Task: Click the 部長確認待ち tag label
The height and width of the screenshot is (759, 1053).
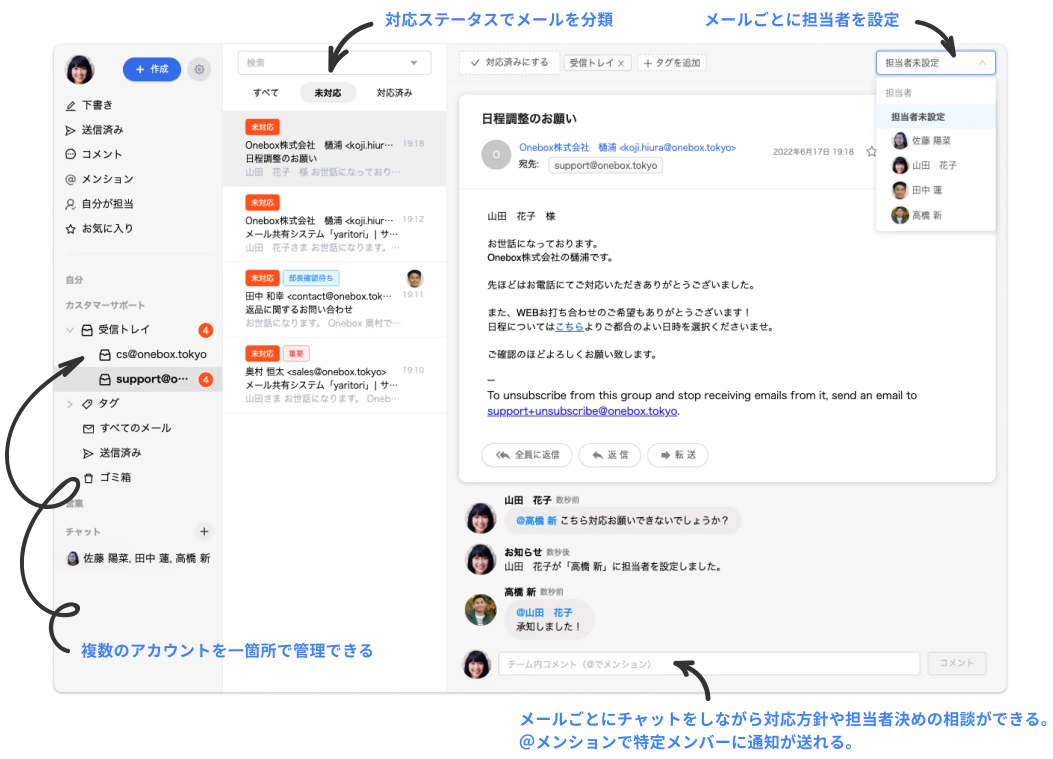Action: [x=311, y=278]
